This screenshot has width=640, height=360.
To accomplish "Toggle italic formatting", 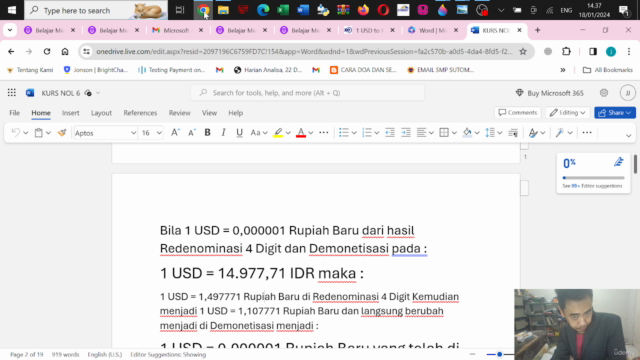I will pos(223,133).
